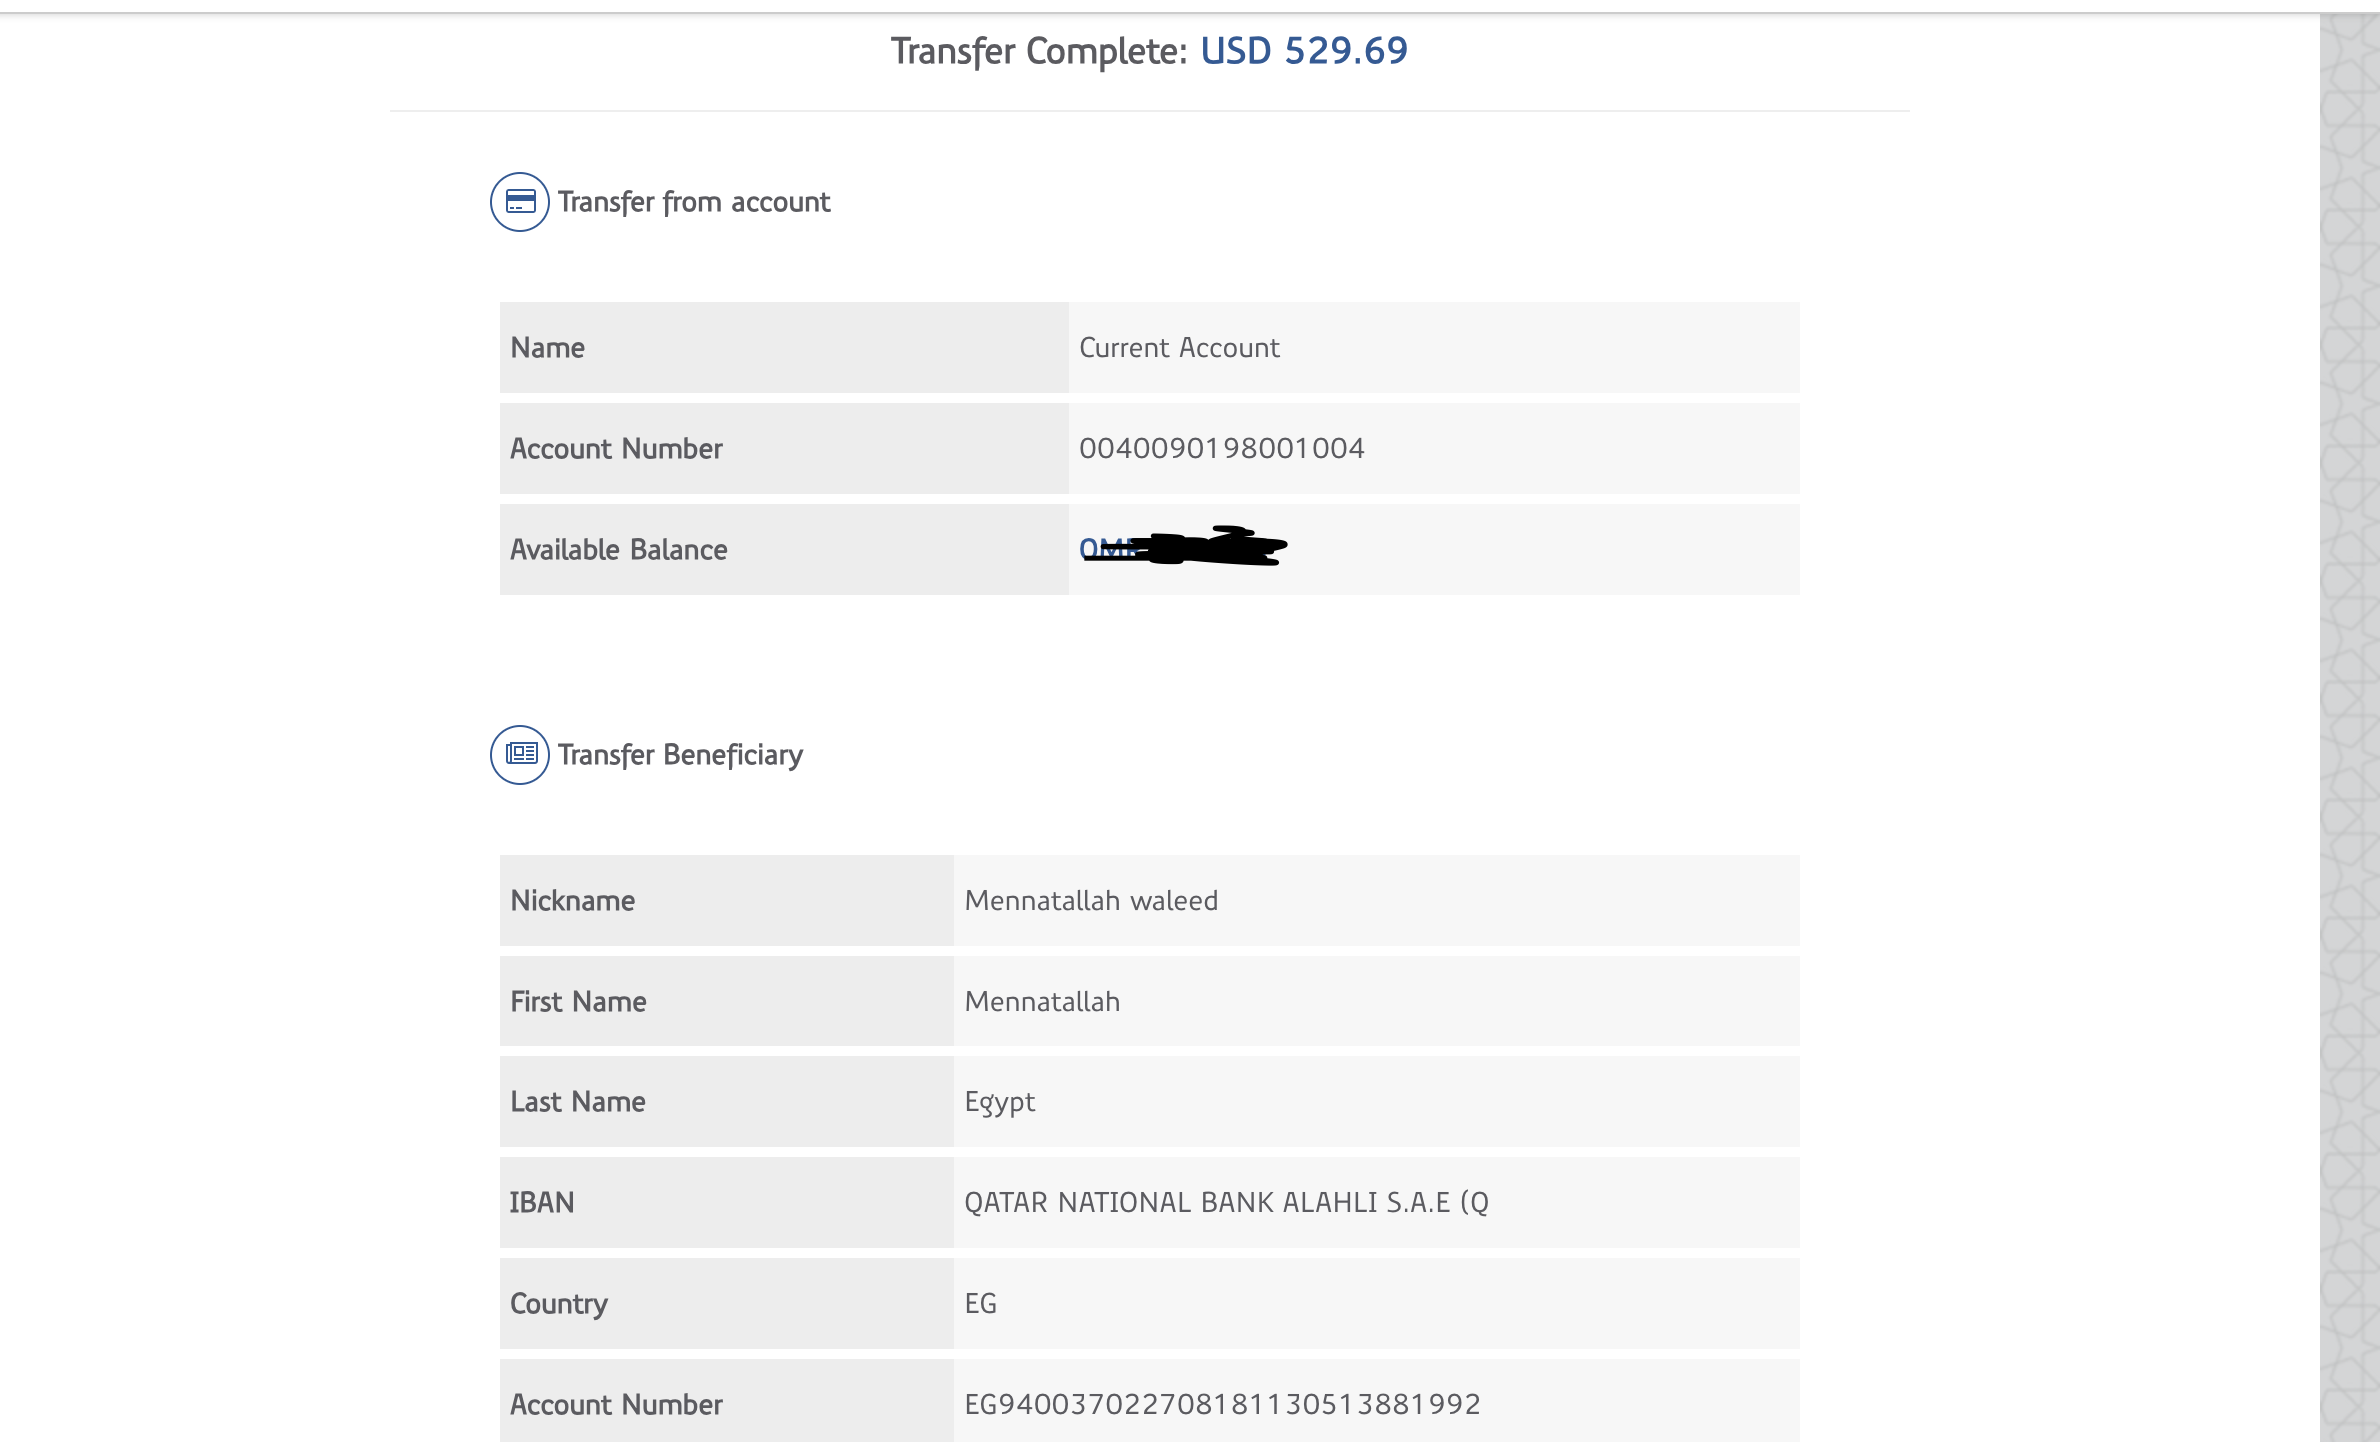Click the First Name value Mennatallah
The image size is (2380, 1442).
[1042, 1002]
